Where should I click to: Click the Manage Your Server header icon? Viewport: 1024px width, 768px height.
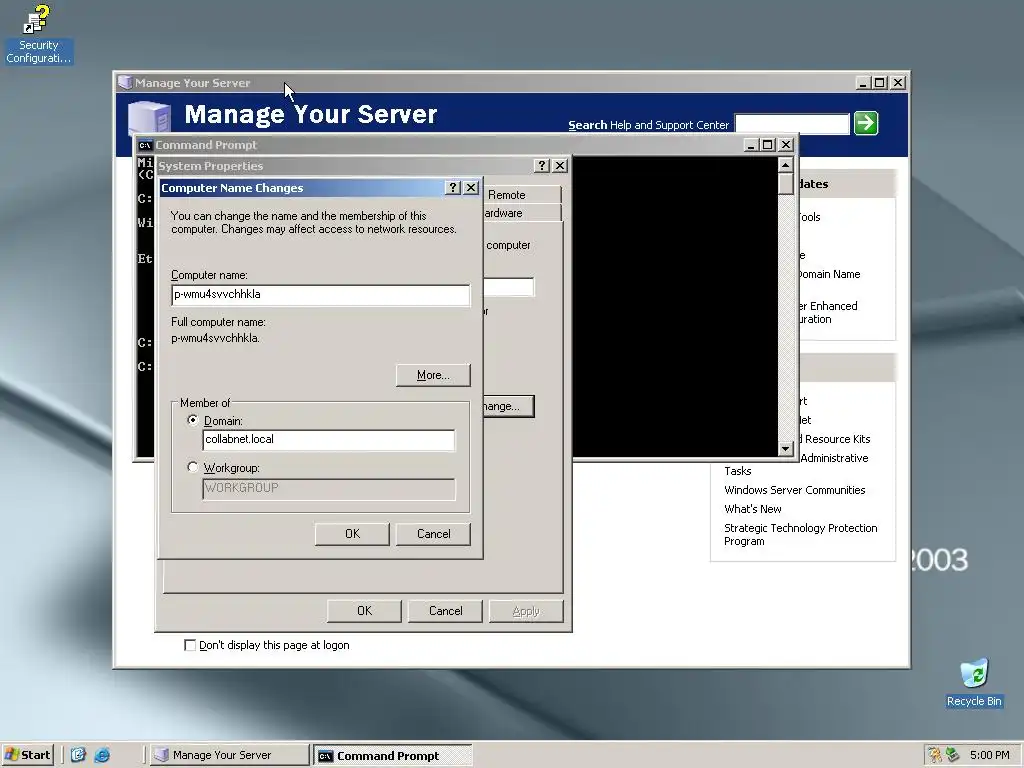[150, 120]
